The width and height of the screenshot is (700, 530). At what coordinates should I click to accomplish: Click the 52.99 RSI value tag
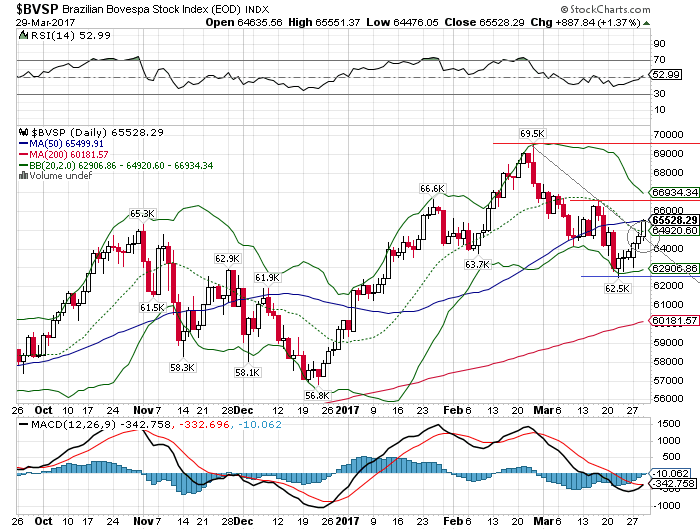pos(666,75)
